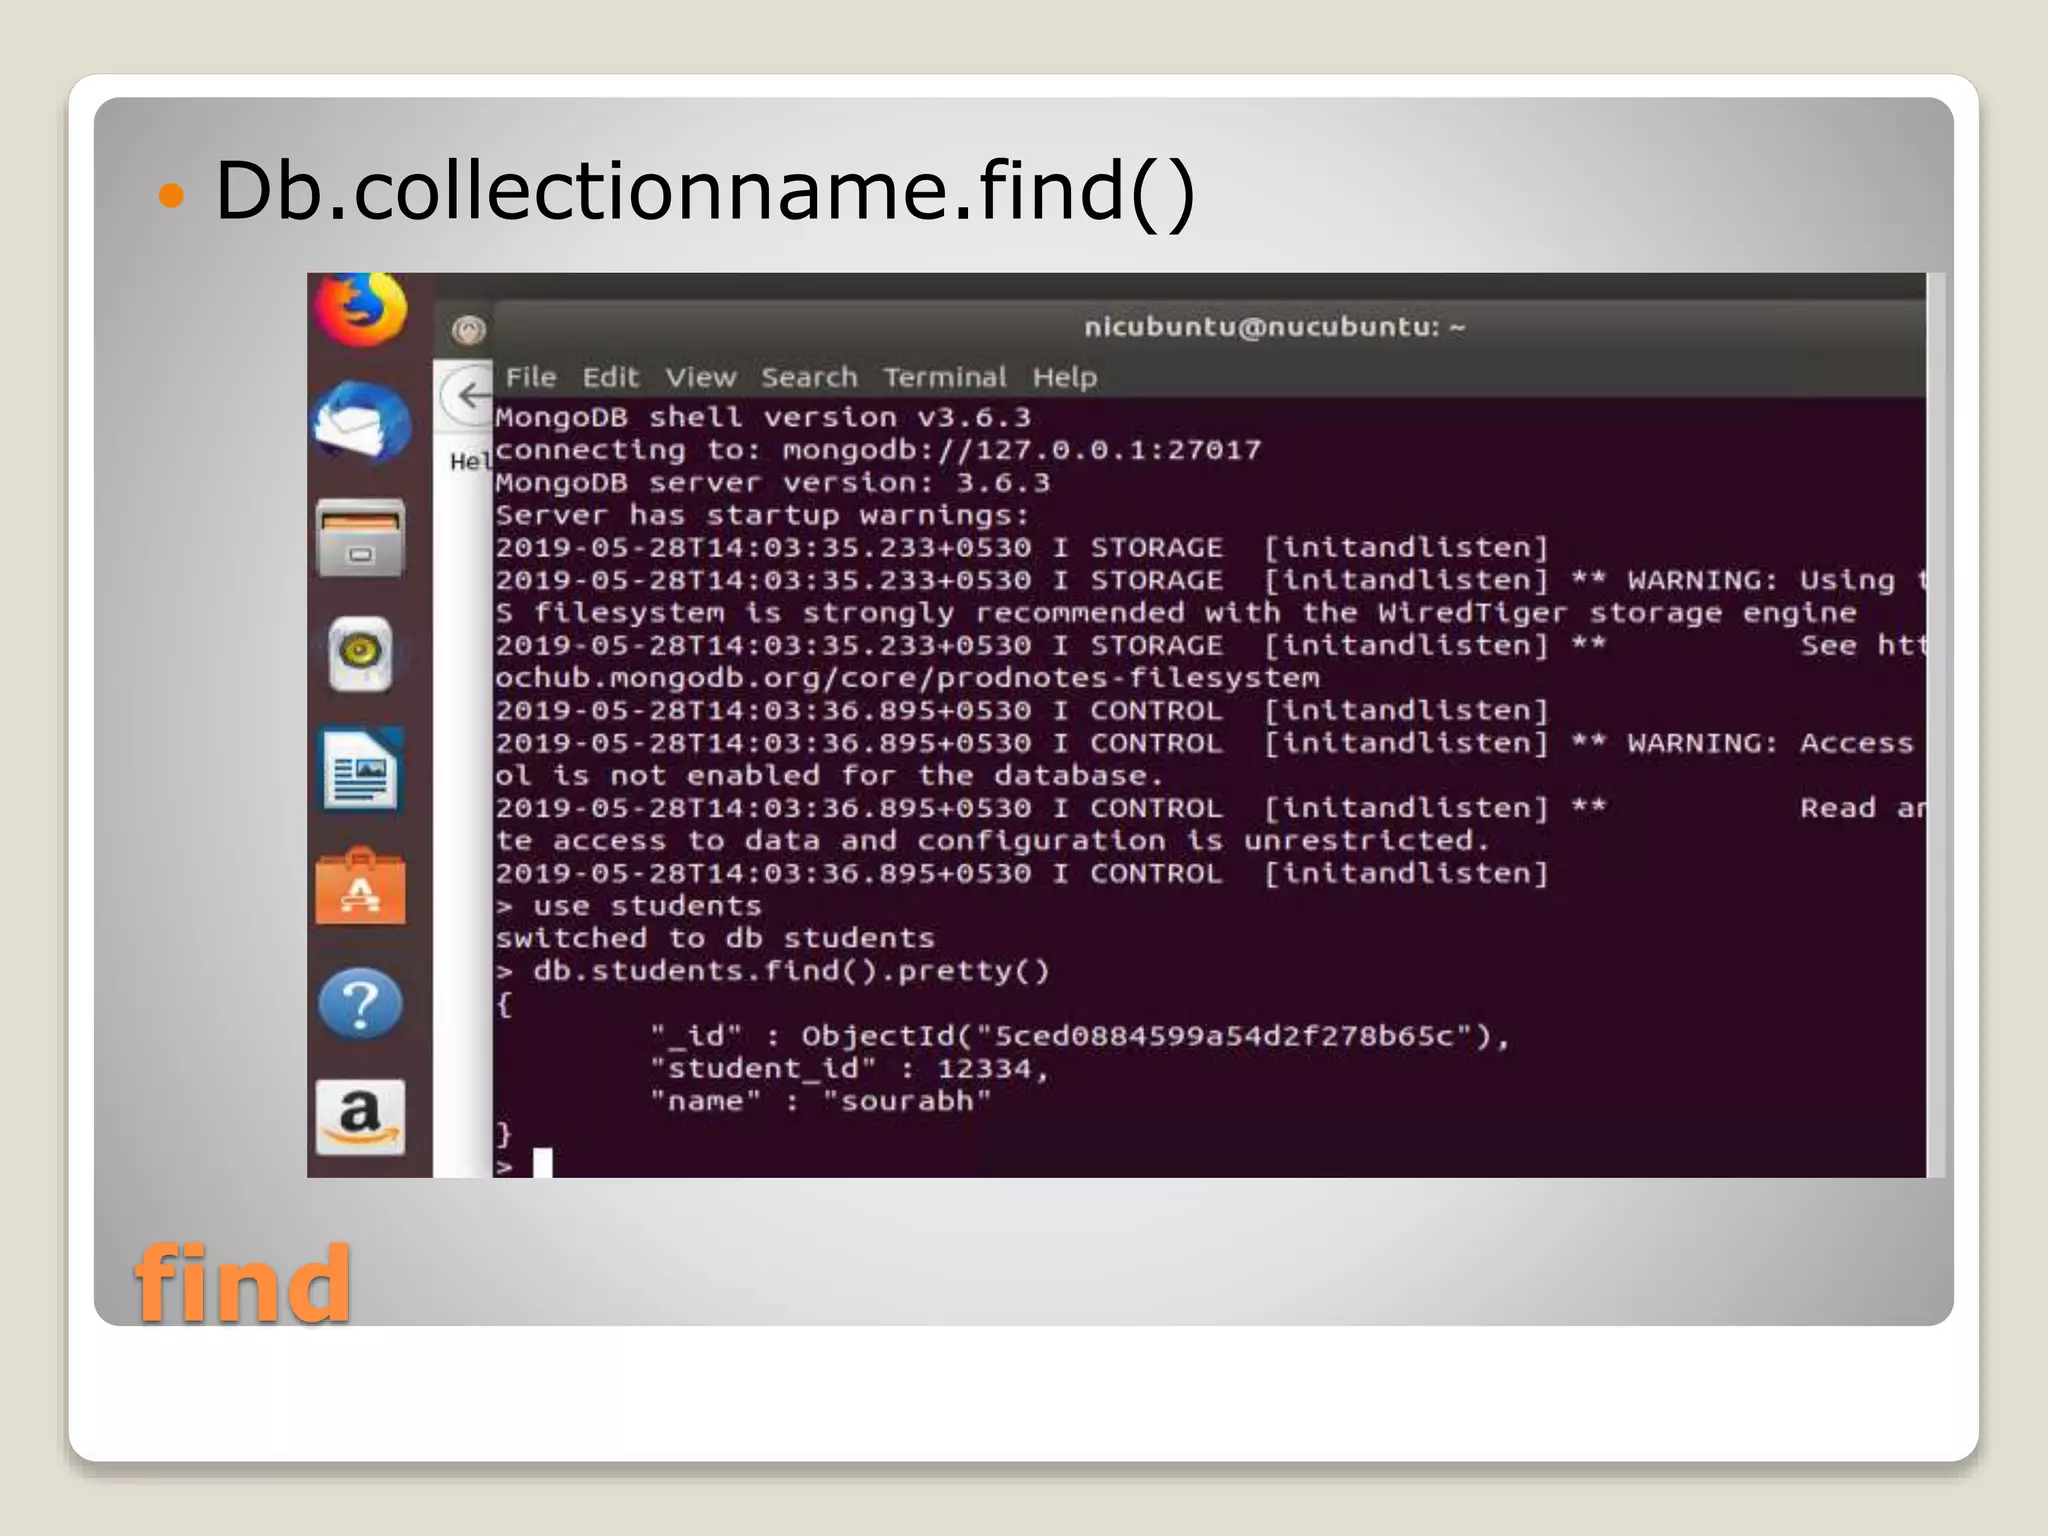Open Firefox from the Ubuntu dock
The width and height of the screenshot is (2048, 1536).
[361, 308]
